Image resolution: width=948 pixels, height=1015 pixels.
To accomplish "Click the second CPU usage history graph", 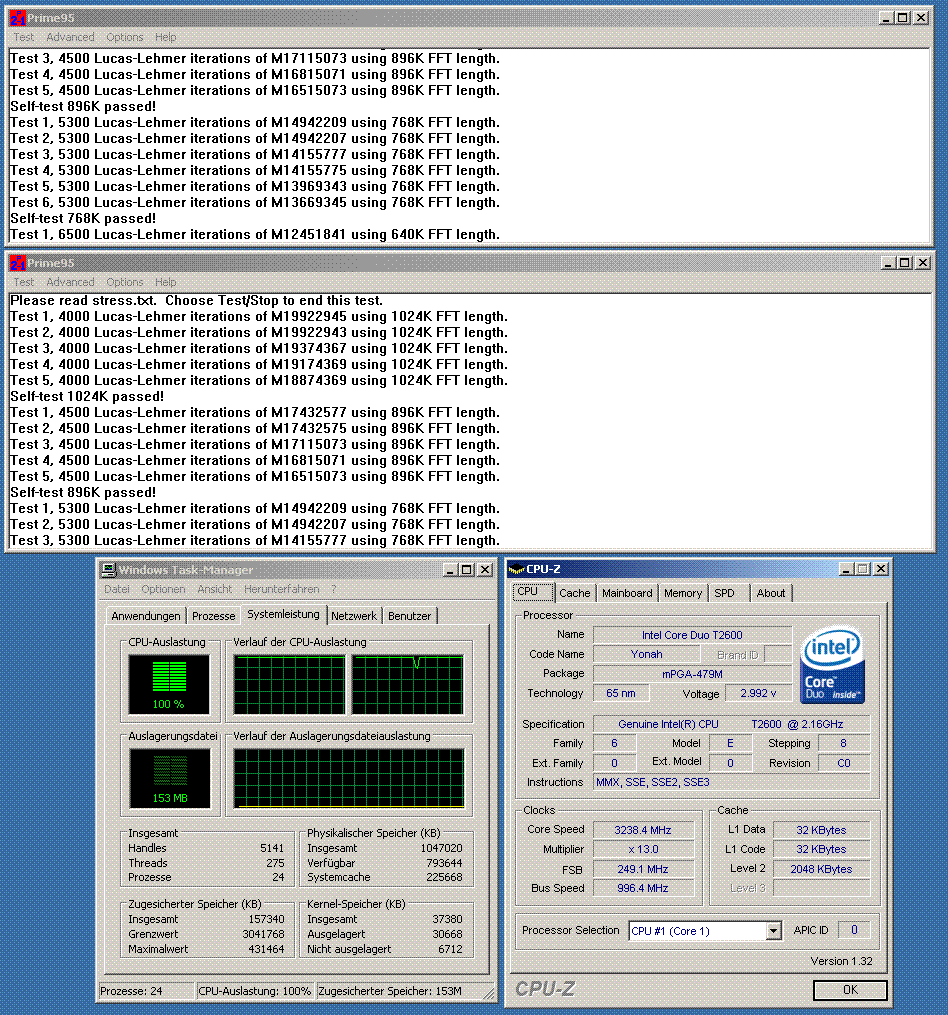I will pyautogui.click(x=408, y=685).
